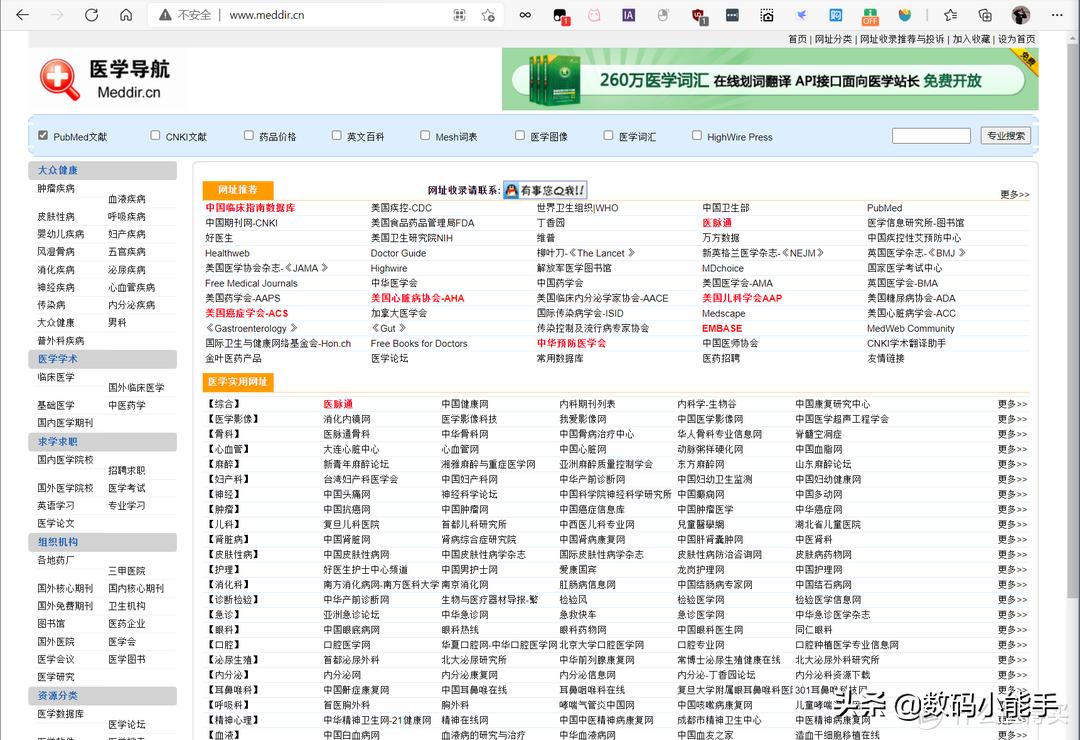Open the IA extension in the toolbar

click(x=630, y=15)
